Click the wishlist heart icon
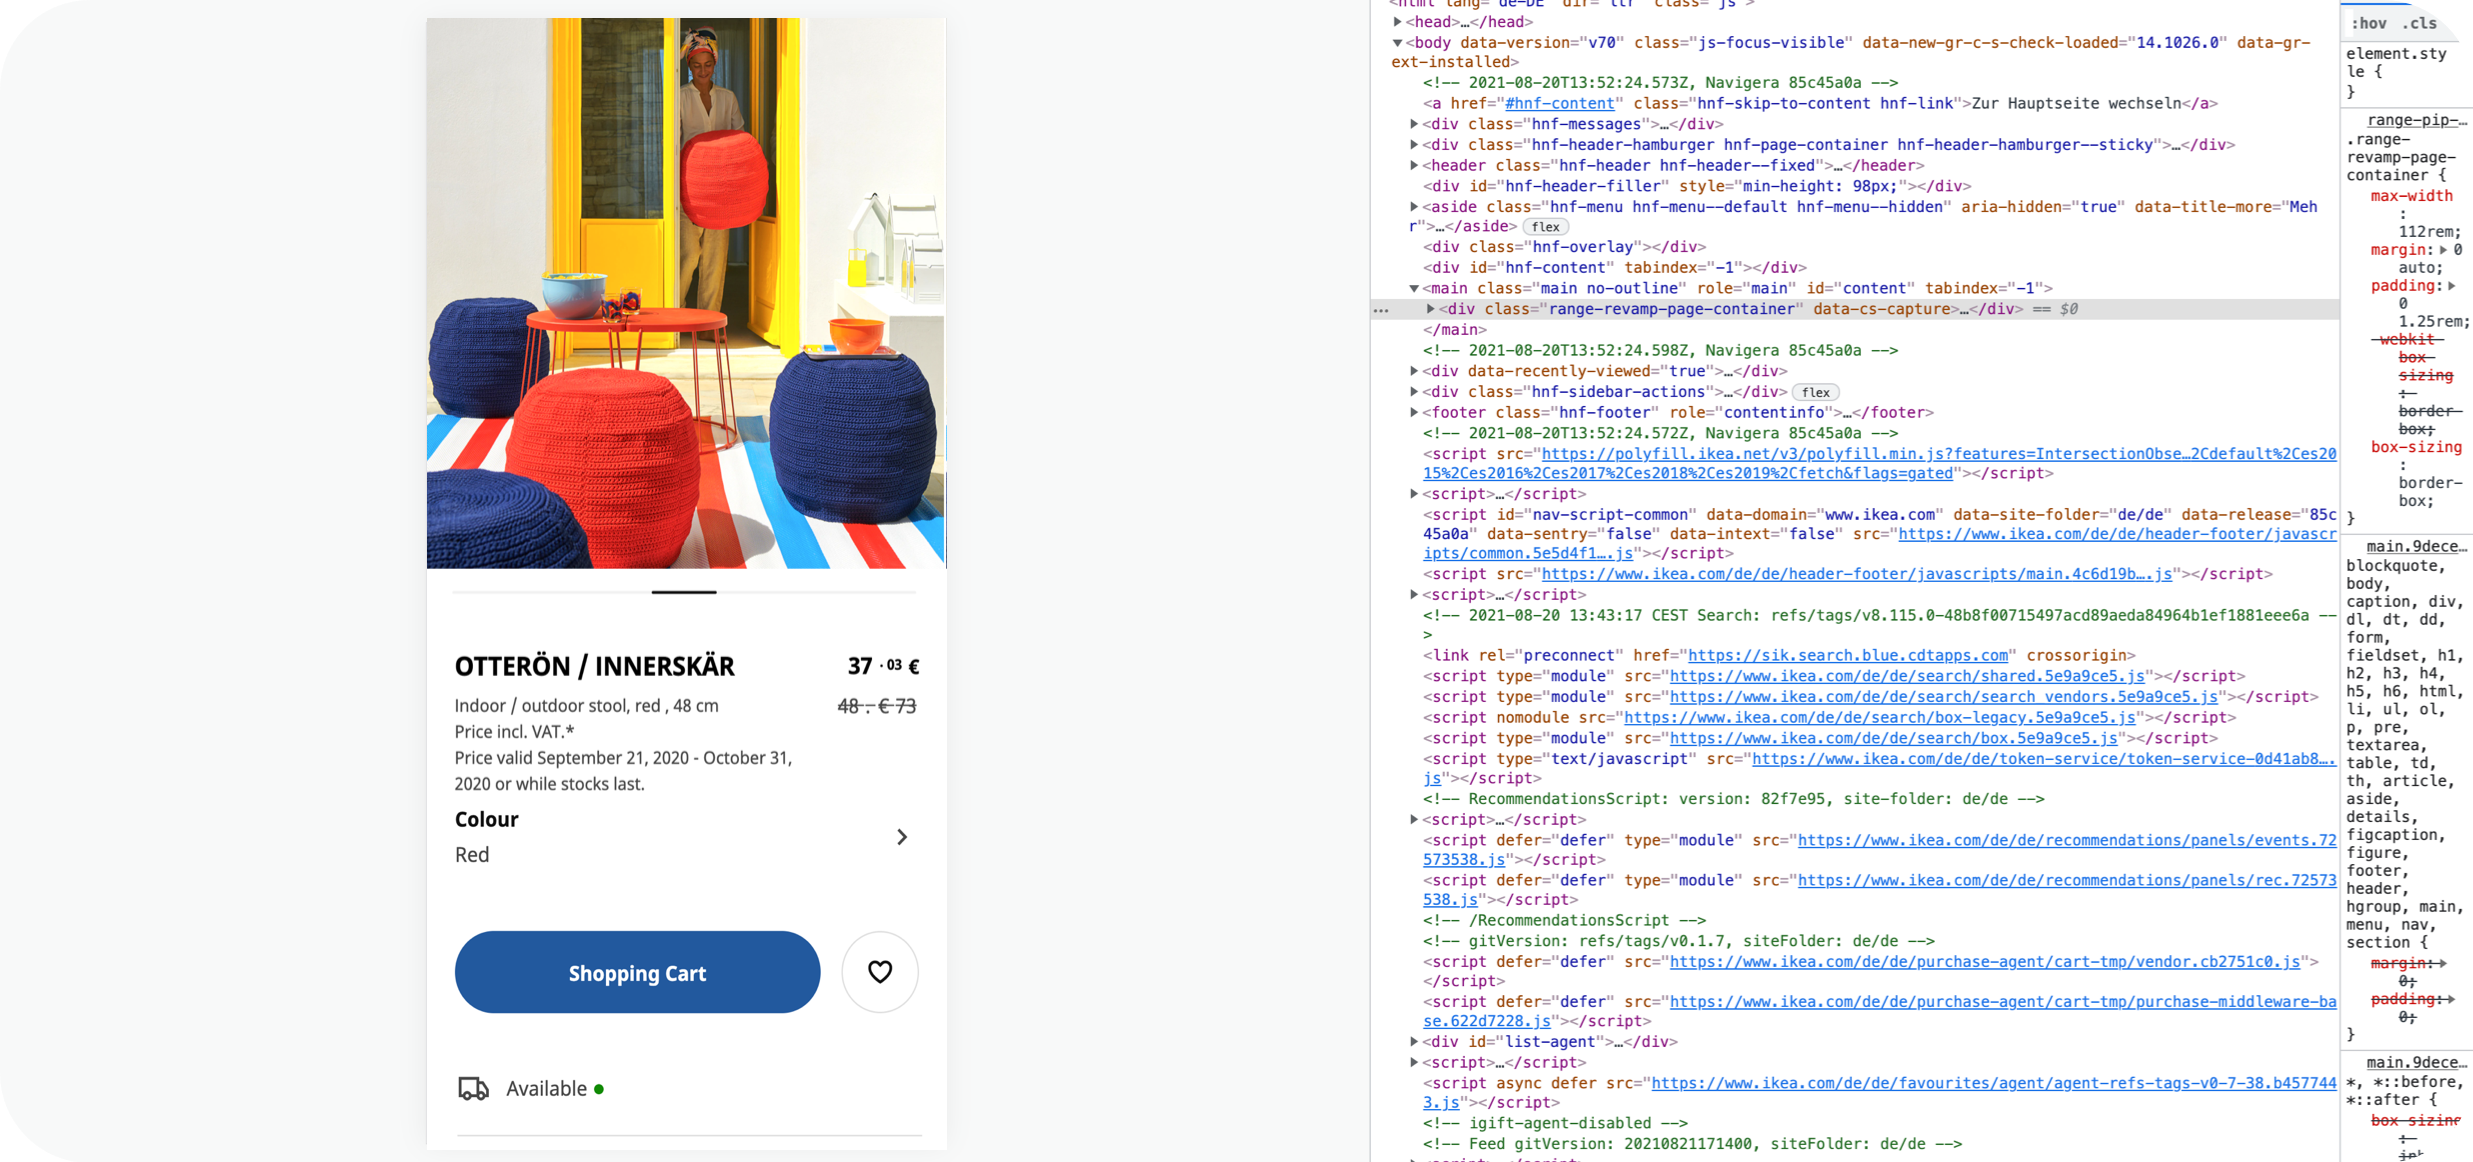This screenshot has width=2473, height=1162. tap(879, 971)
